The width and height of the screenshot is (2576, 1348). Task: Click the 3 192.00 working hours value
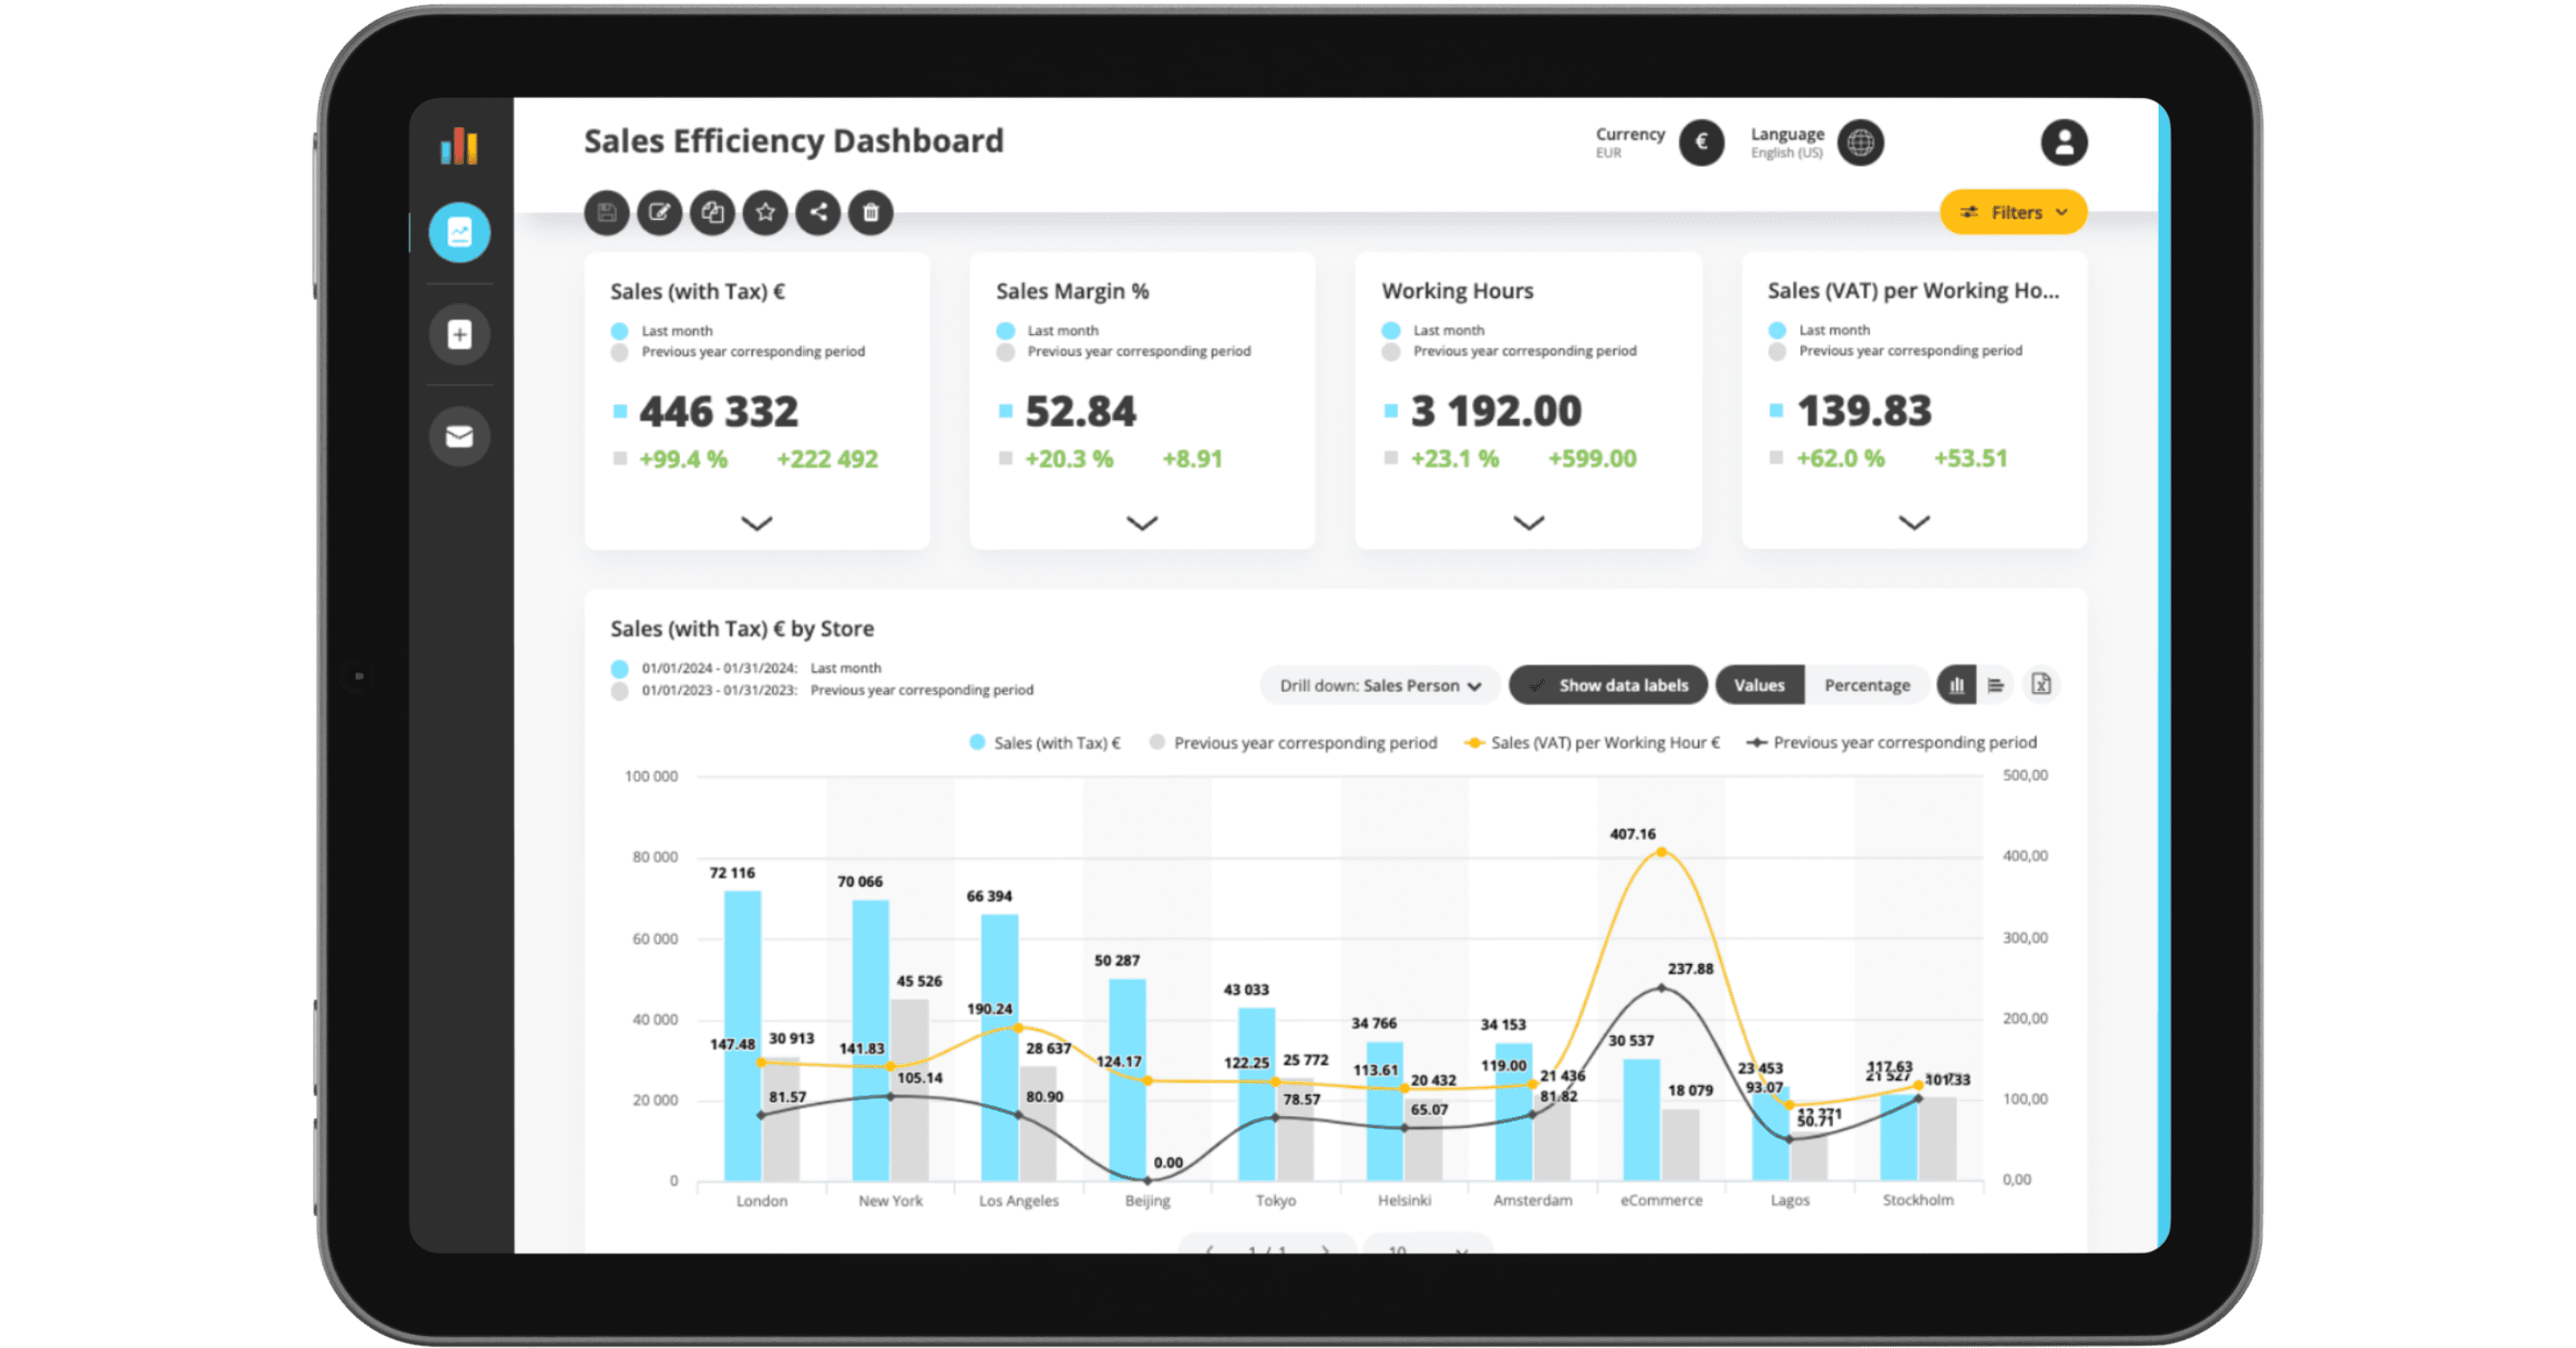pos(1496,411)
